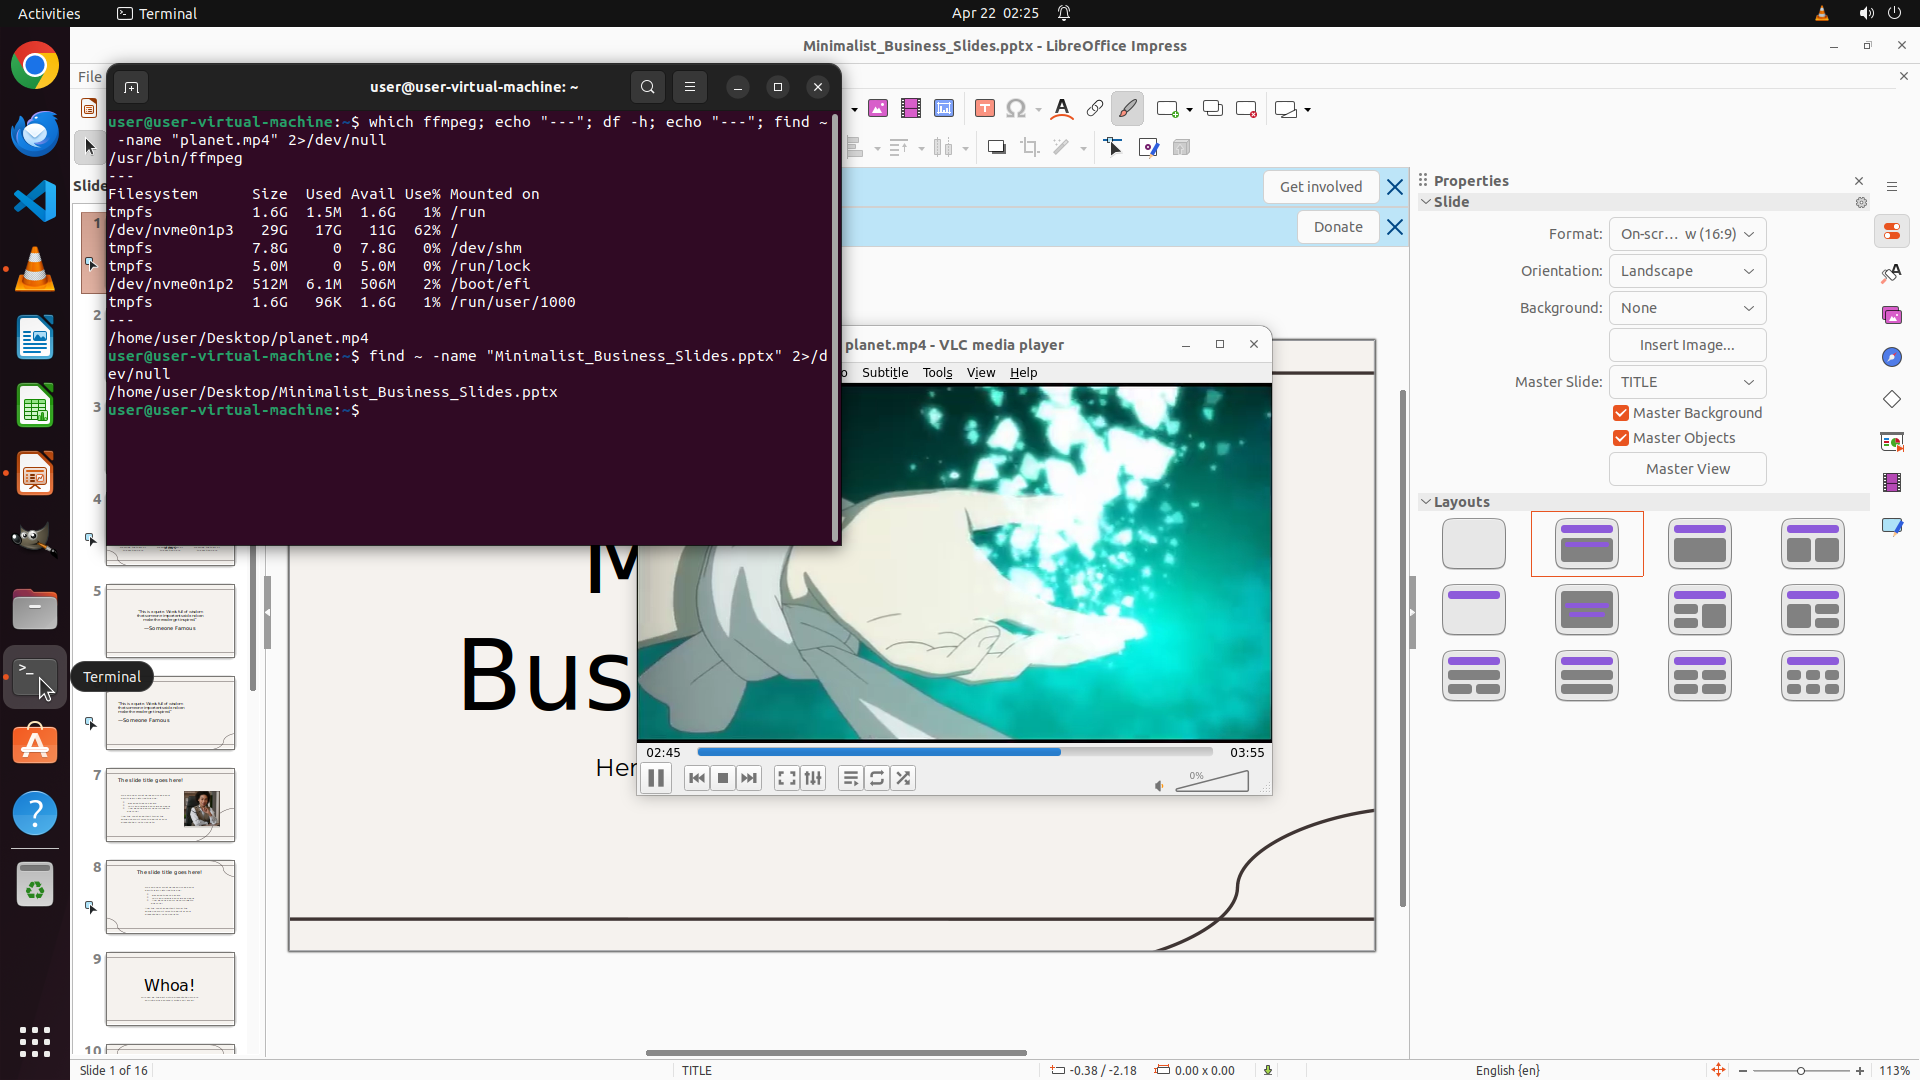Image resolution: width=1920 pixels, height=1080 pixels.
Task: Collapse the Layouts section
Action: pyautogui.click(x=1426, y=502)
